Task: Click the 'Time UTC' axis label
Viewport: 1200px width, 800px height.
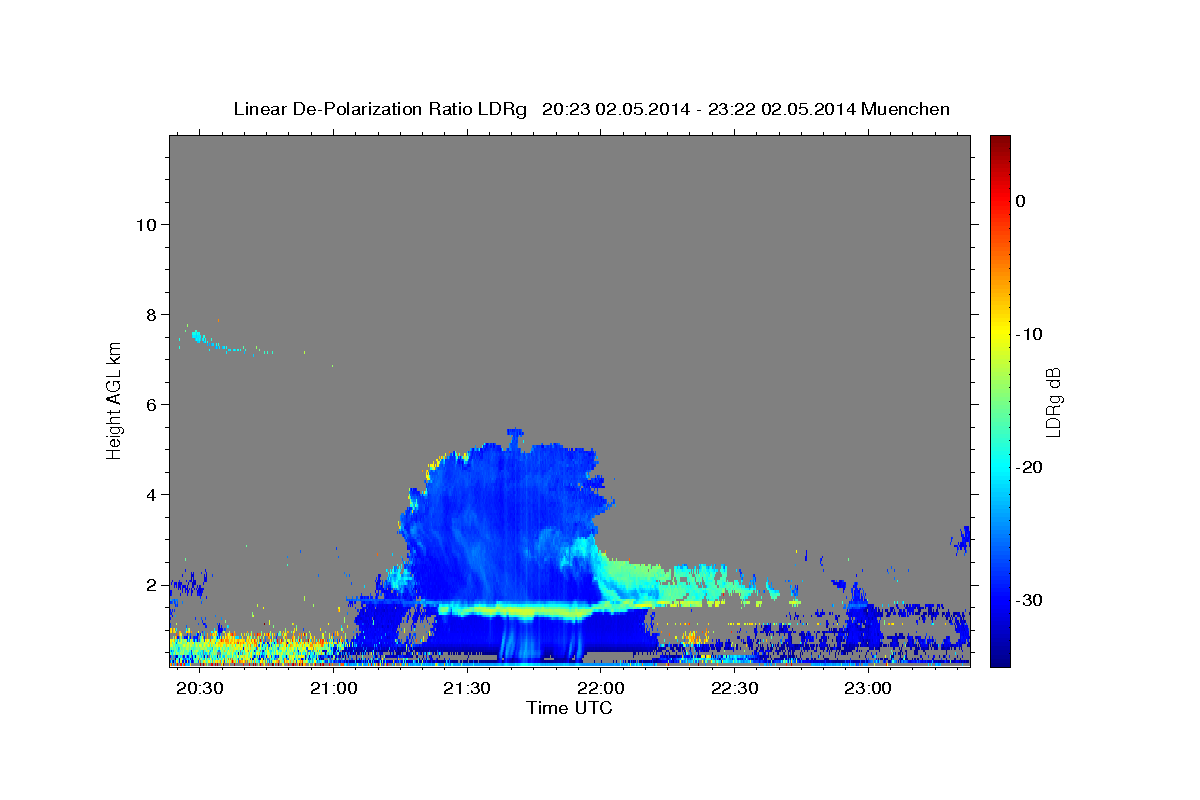Action: [x=569, y=708]
